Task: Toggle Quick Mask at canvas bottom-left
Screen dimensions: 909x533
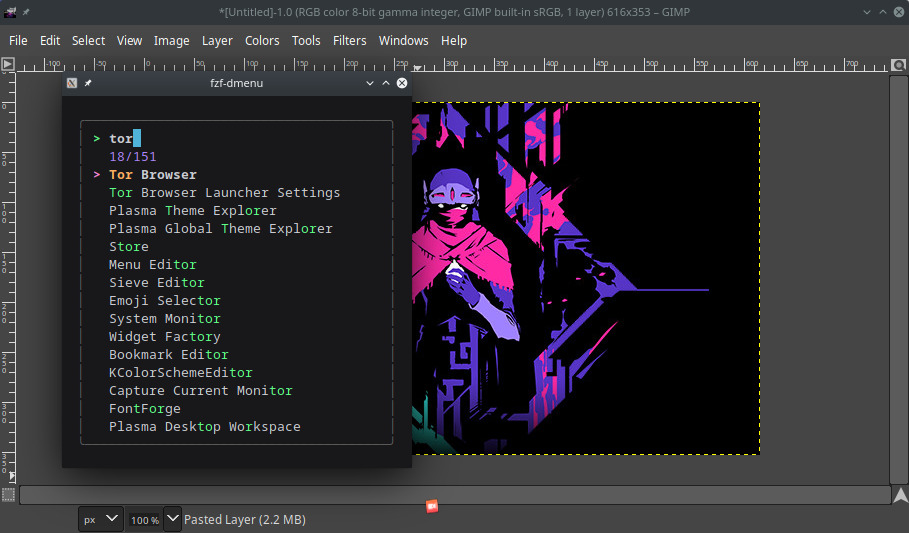Action: click(x=8, y=495)
